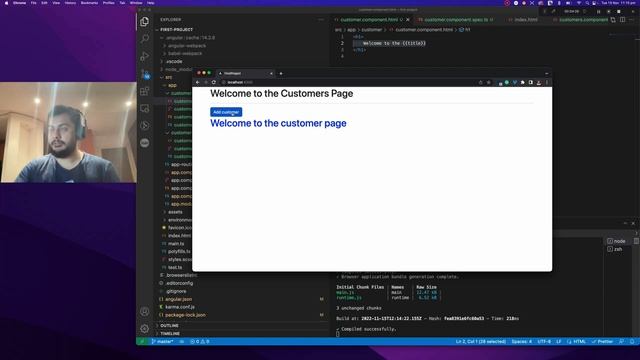Click the Prettier status bar item
640x360 pixels.
click(602, 342)
